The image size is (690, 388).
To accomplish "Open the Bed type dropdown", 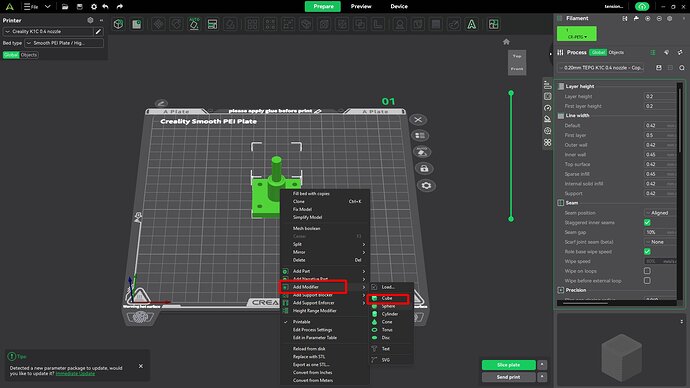I will click(64, 43).
